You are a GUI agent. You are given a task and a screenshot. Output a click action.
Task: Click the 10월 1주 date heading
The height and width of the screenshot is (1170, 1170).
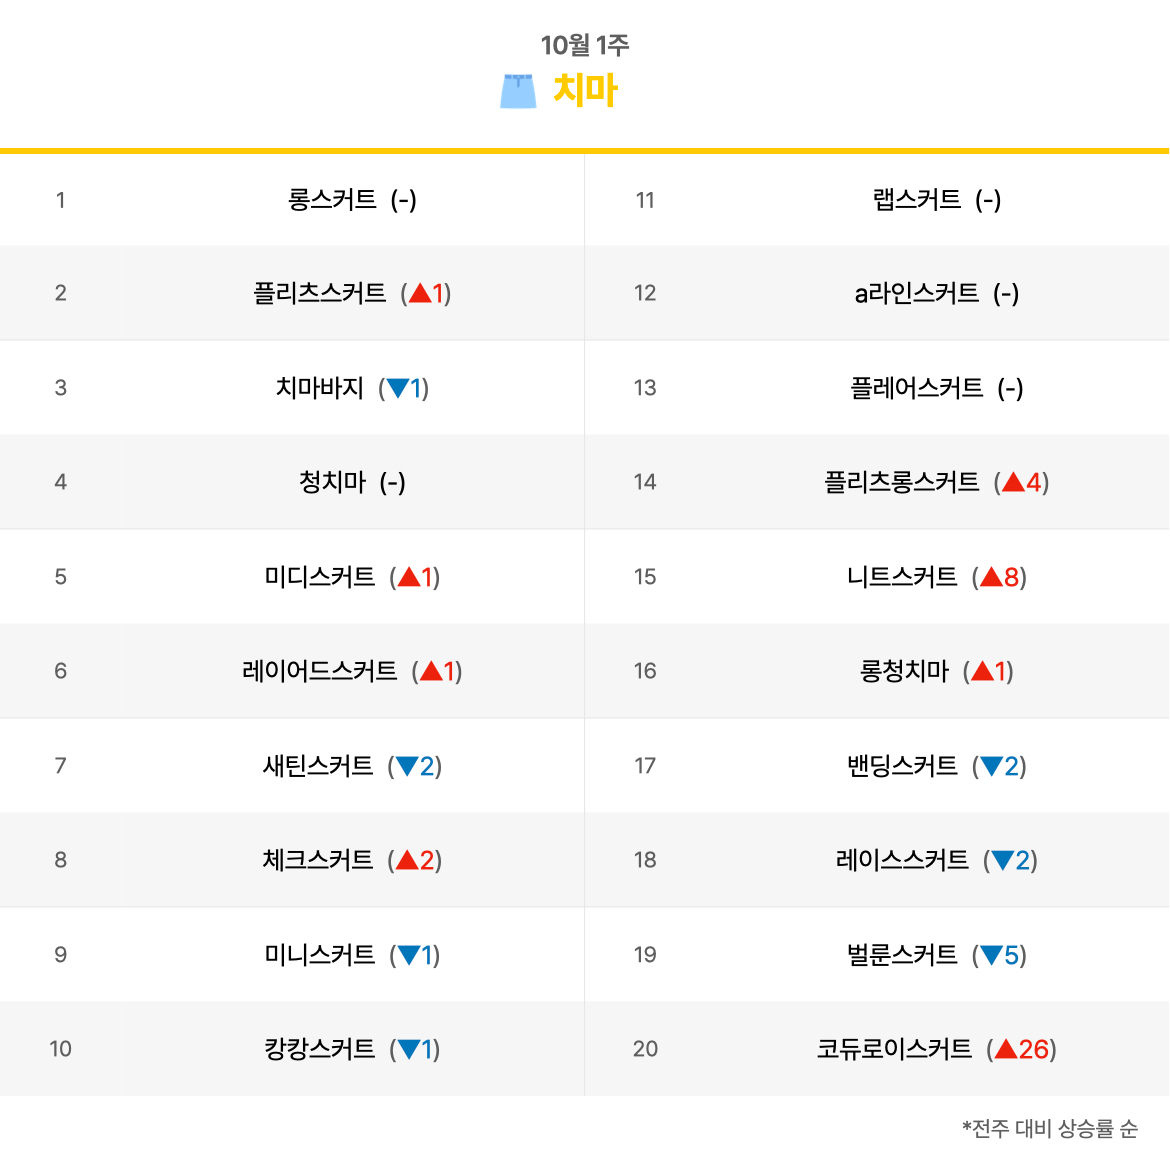click(585, 45)
